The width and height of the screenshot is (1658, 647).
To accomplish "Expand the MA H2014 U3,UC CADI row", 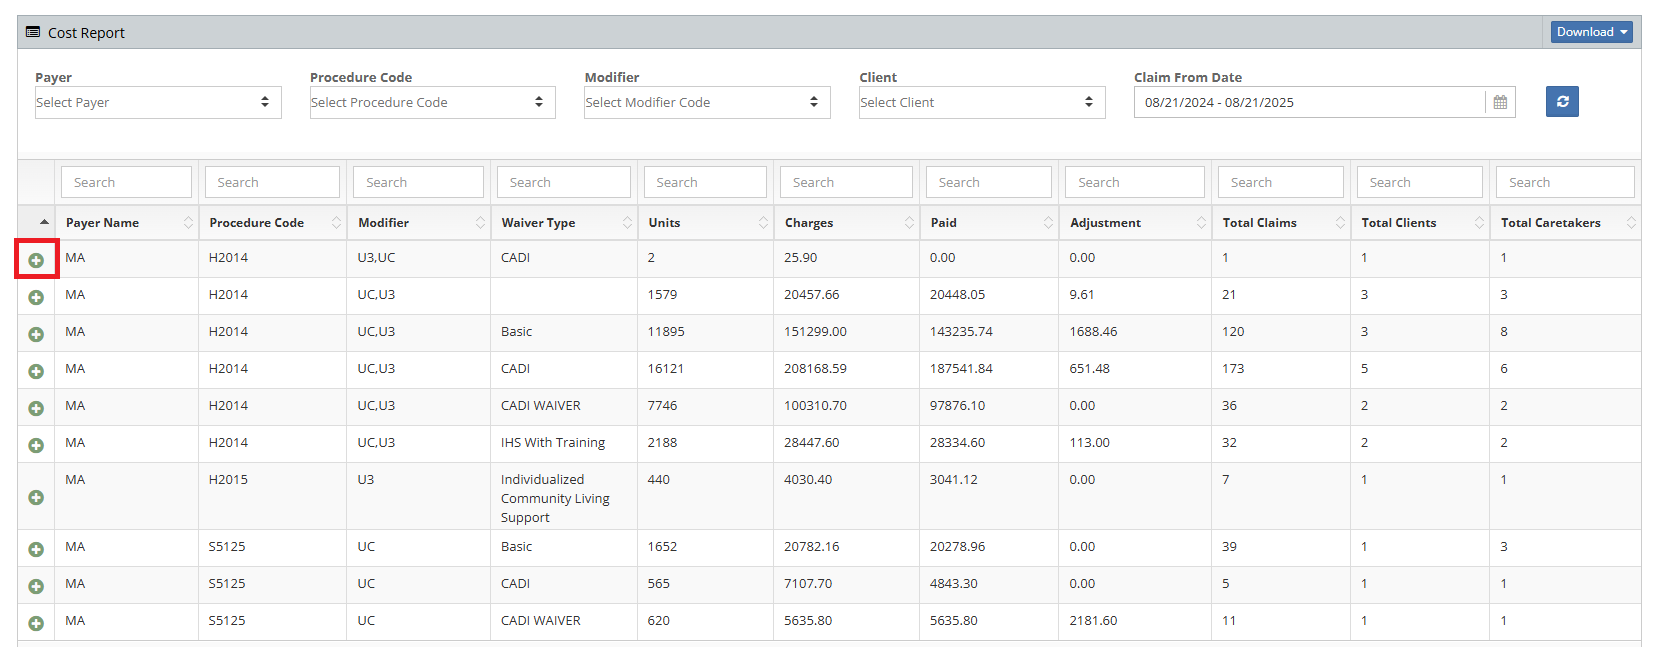I will [36, 260].
